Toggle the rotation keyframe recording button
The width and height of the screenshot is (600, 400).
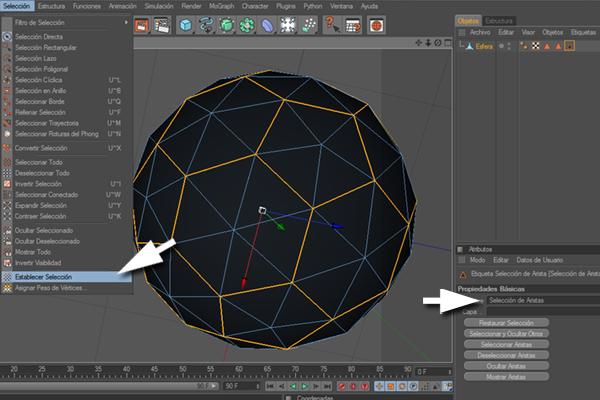pyautogui.click(x=402, y=386)
